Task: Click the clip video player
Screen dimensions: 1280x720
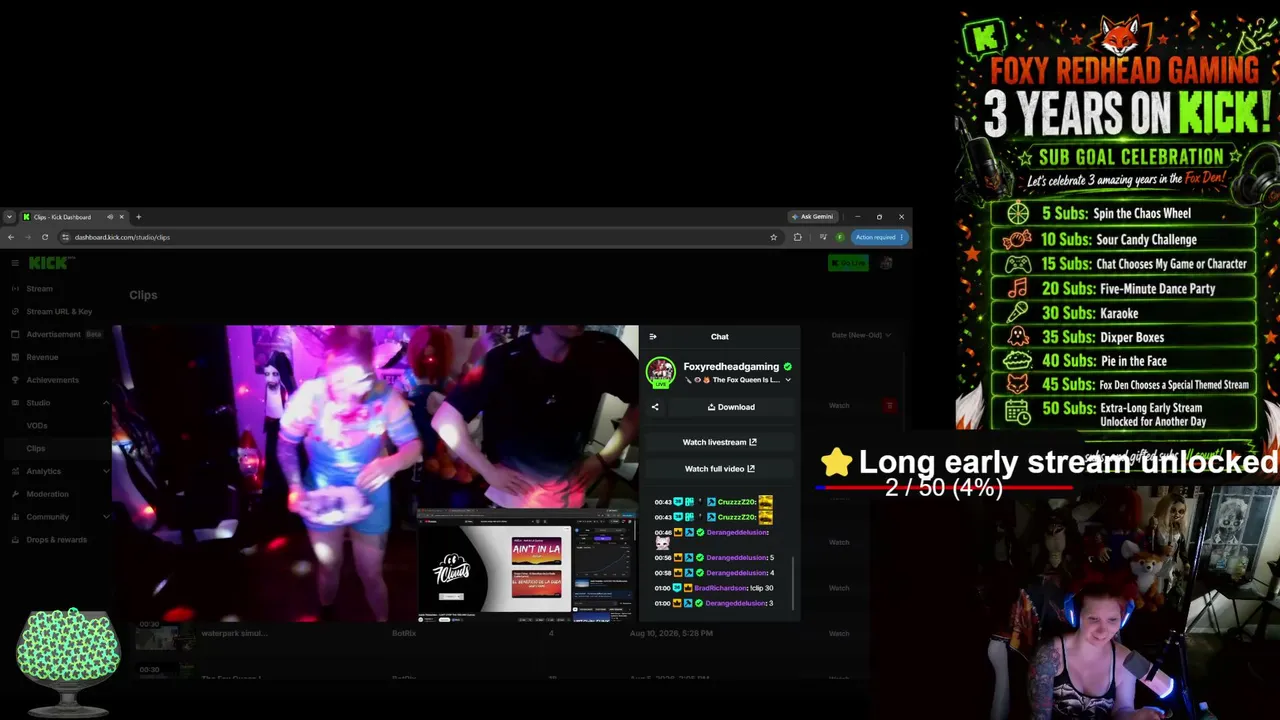Action: [375, 473]
